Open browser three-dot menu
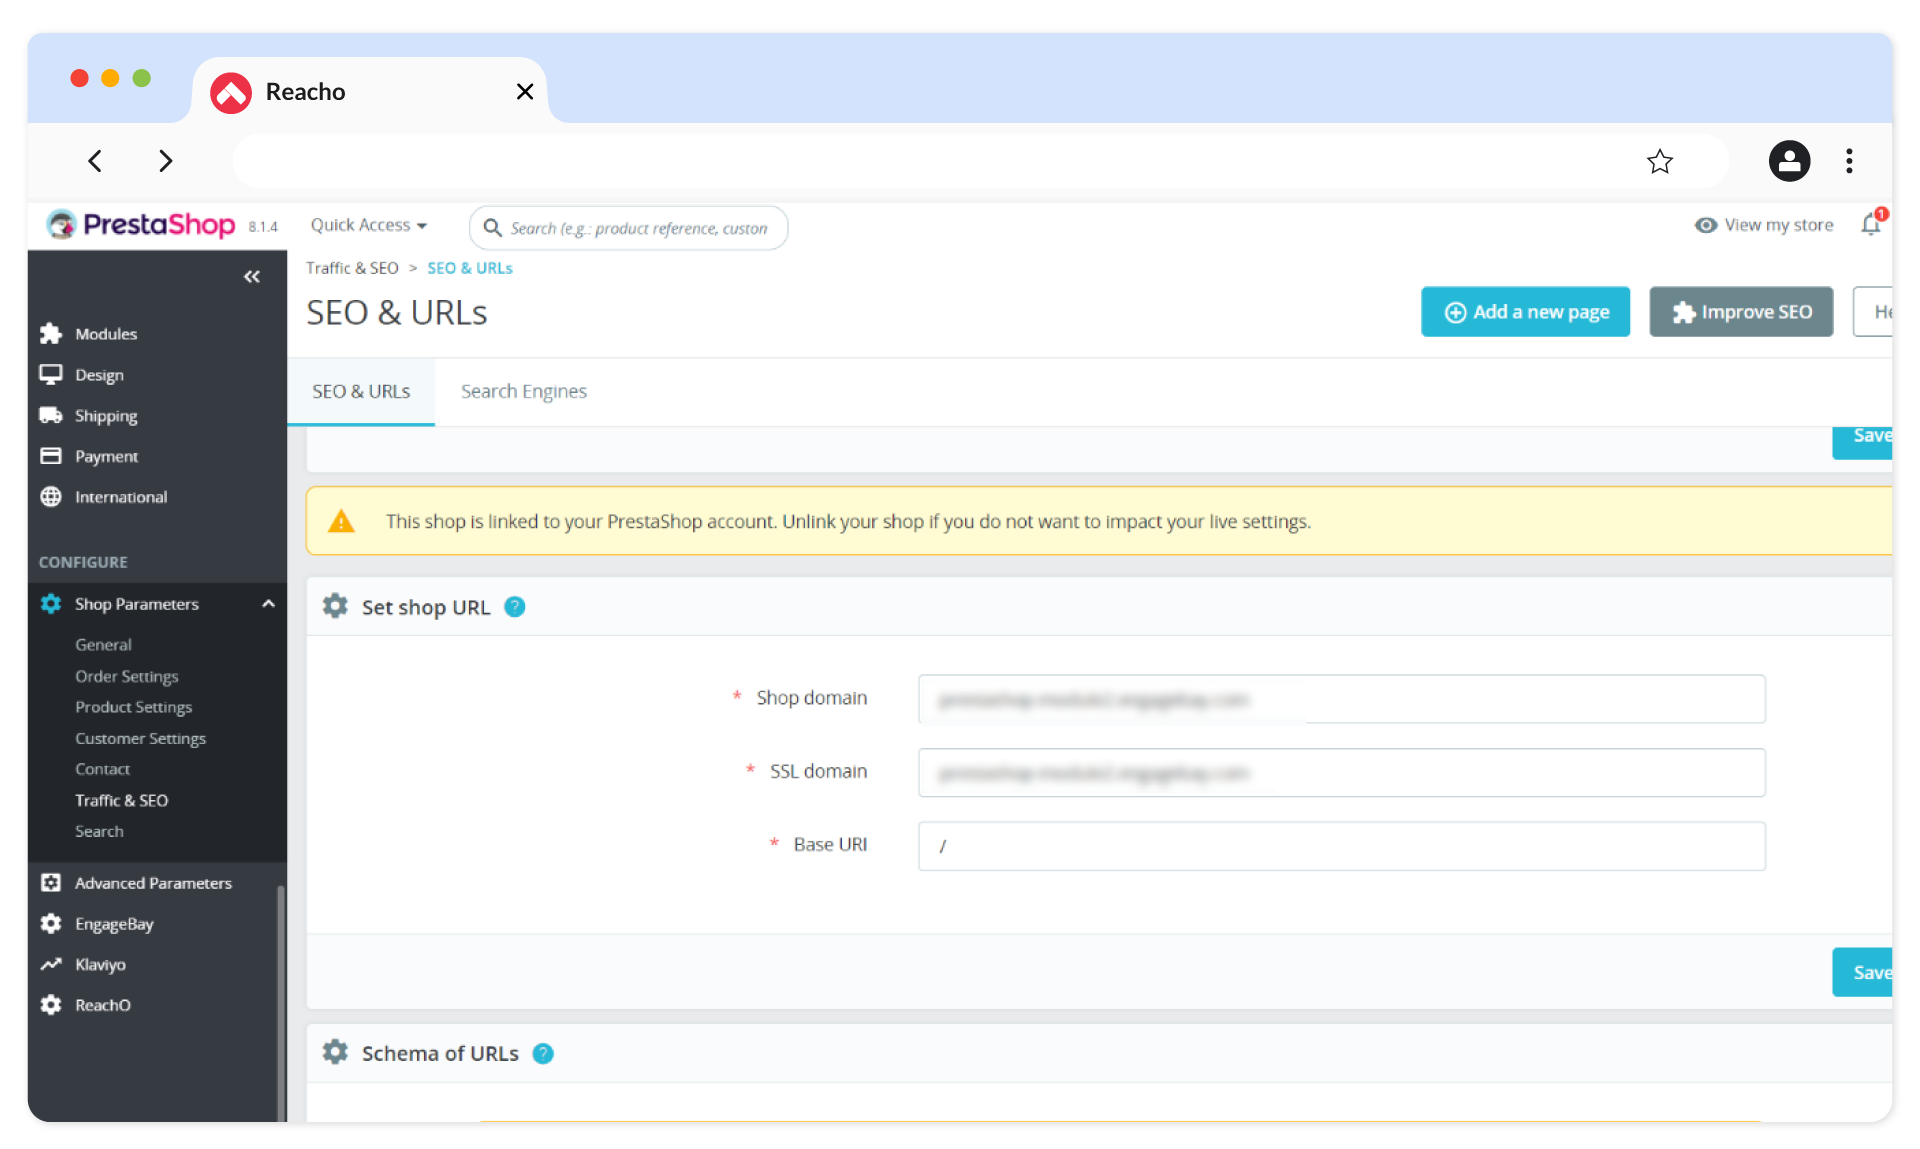Image resolution: width=1920 pixels, height=1149 pixels. (x=1849, y=161)
